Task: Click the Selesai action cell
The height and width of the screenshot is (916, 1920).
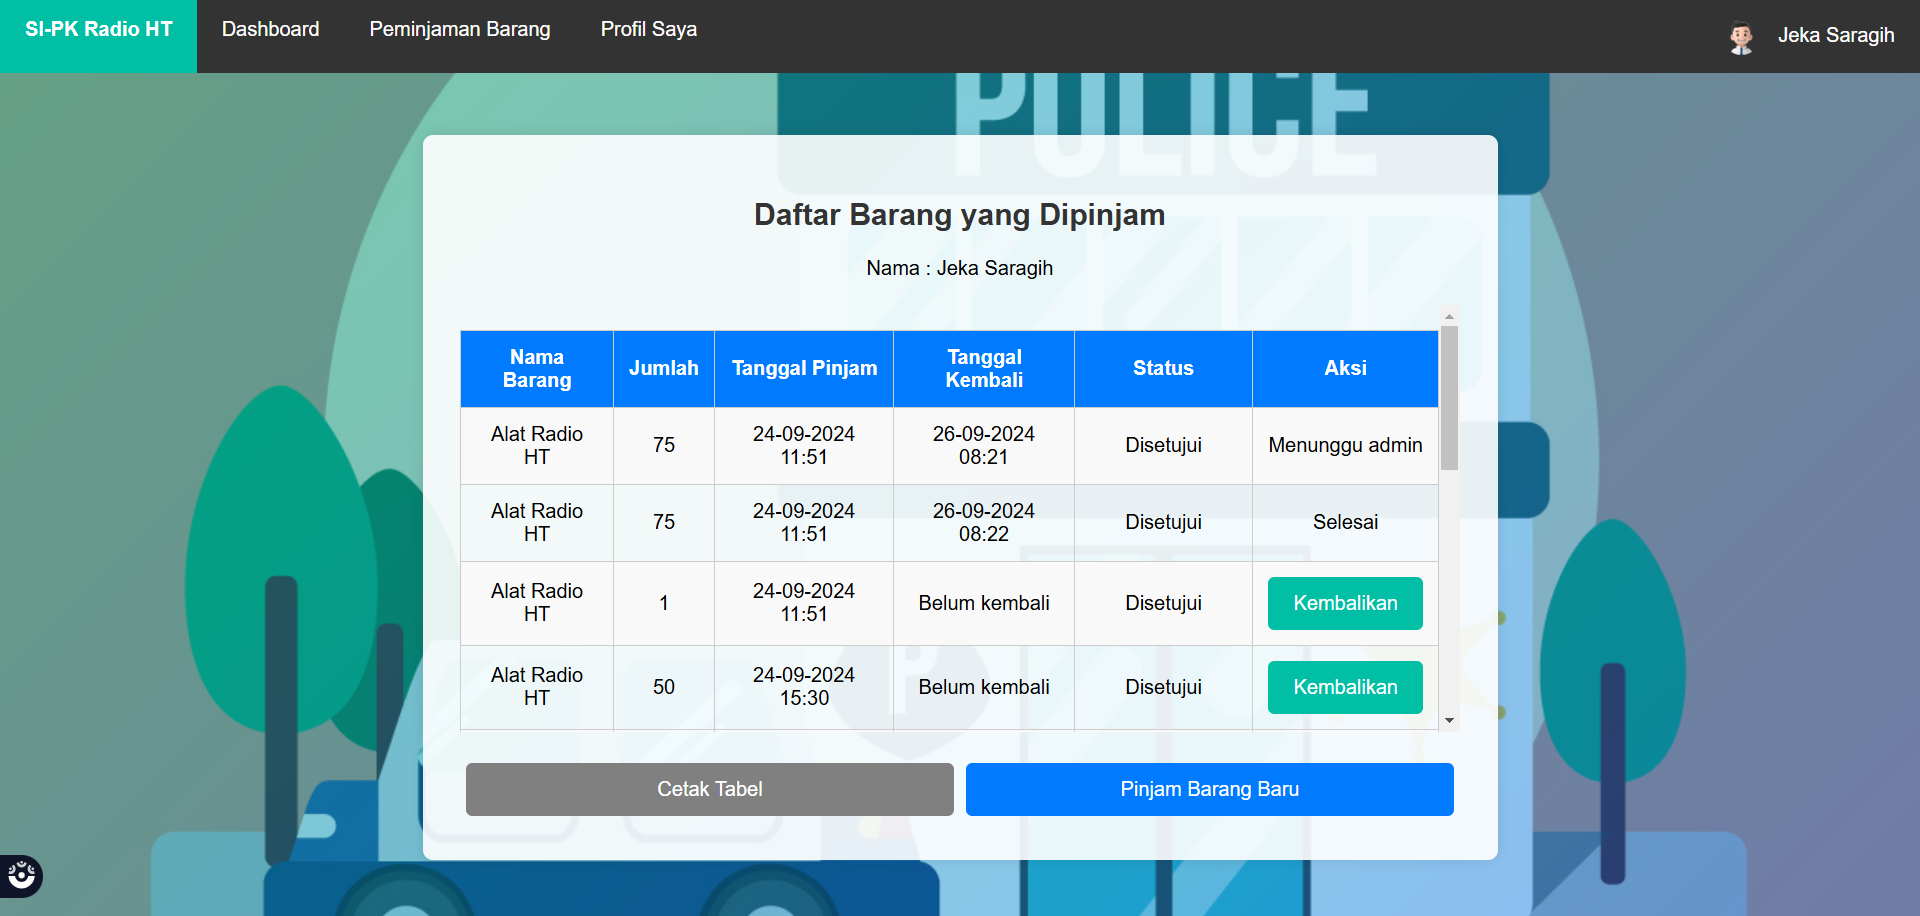Action: tap(1345, 523)
